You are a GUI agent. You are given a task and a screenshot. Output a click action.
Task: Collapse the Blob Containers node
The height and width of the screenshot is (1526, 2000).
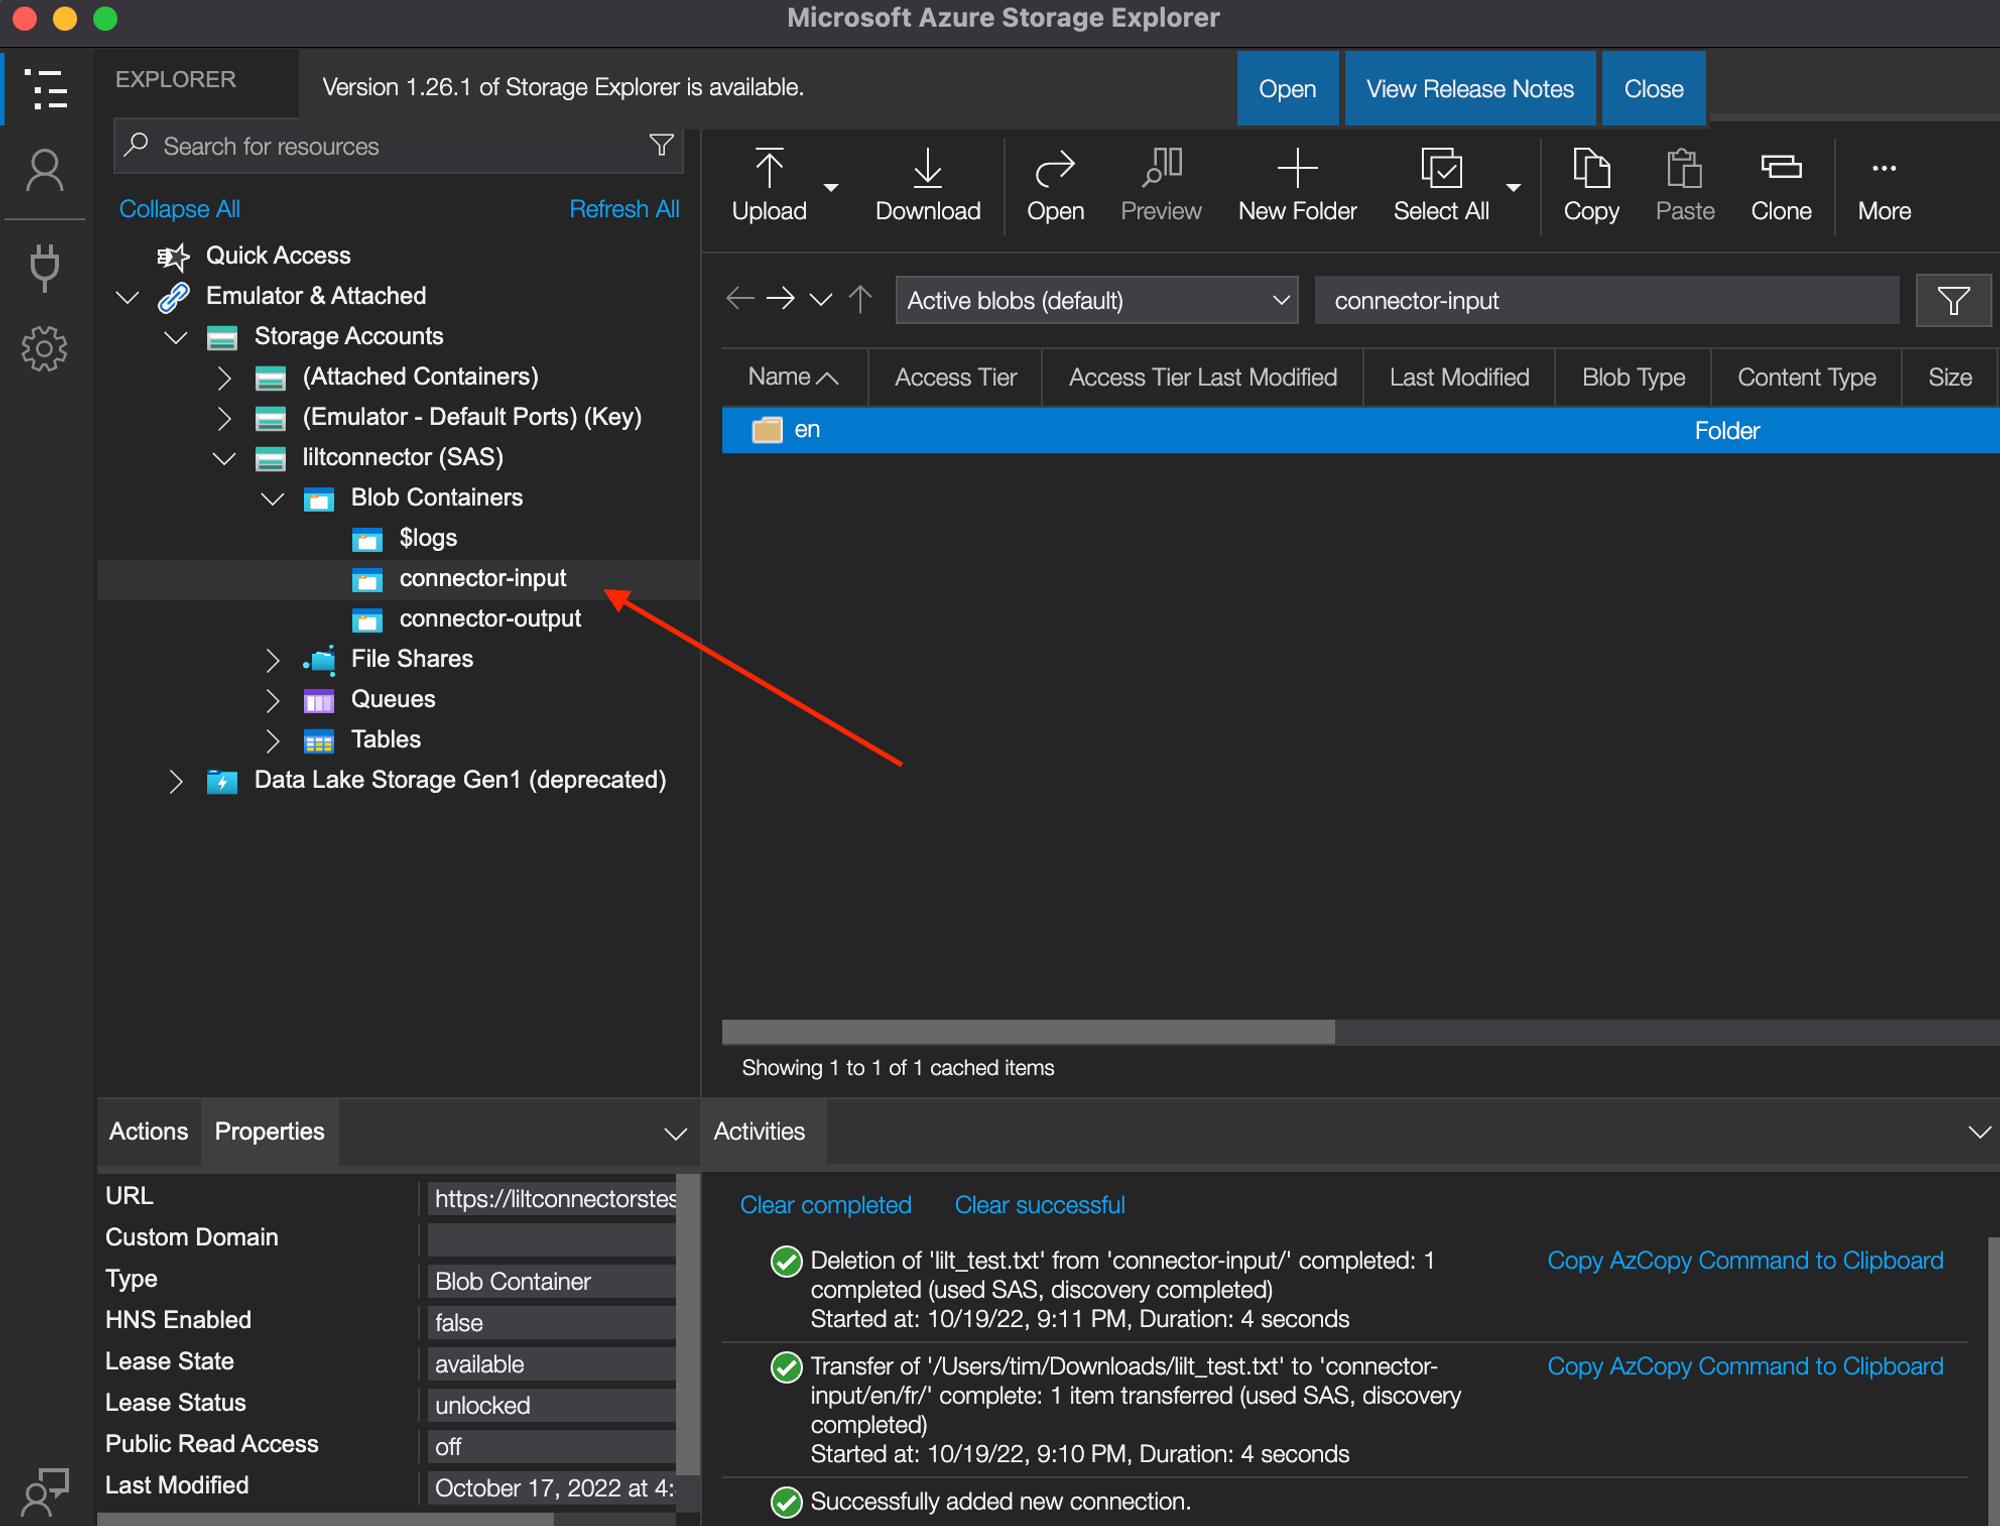pos(272,498)
